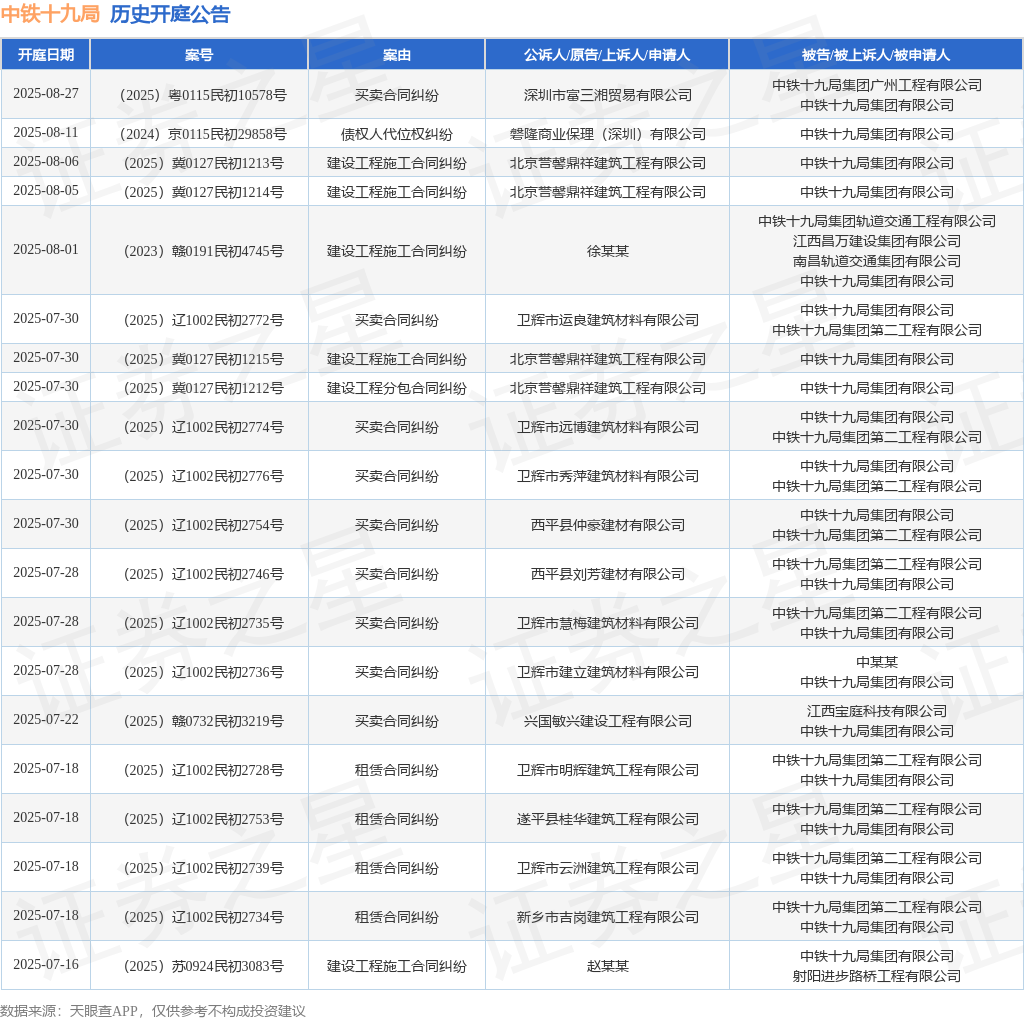Click defendant 南昌轨道交通集团有限公司
The image size is (1024, 1020).
pos(876,261)
